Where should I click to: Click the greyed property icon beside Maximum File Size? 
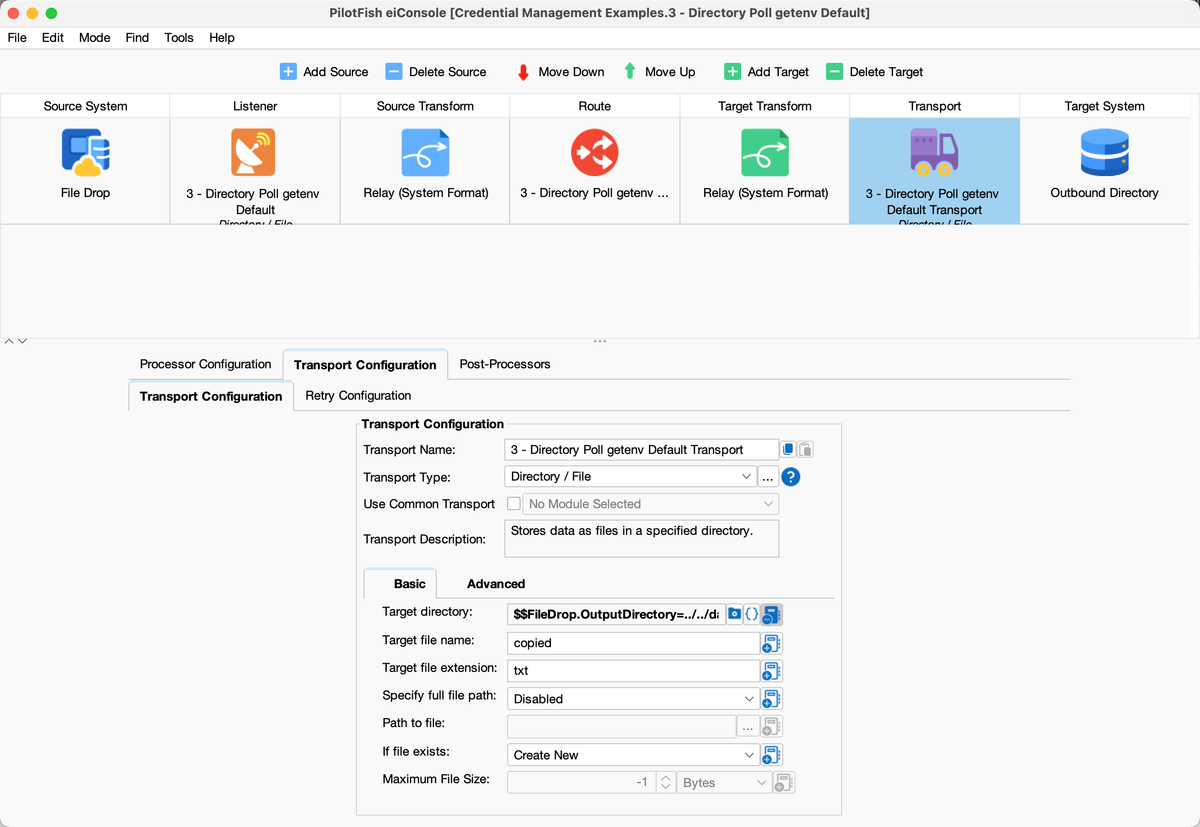(785, 783)
